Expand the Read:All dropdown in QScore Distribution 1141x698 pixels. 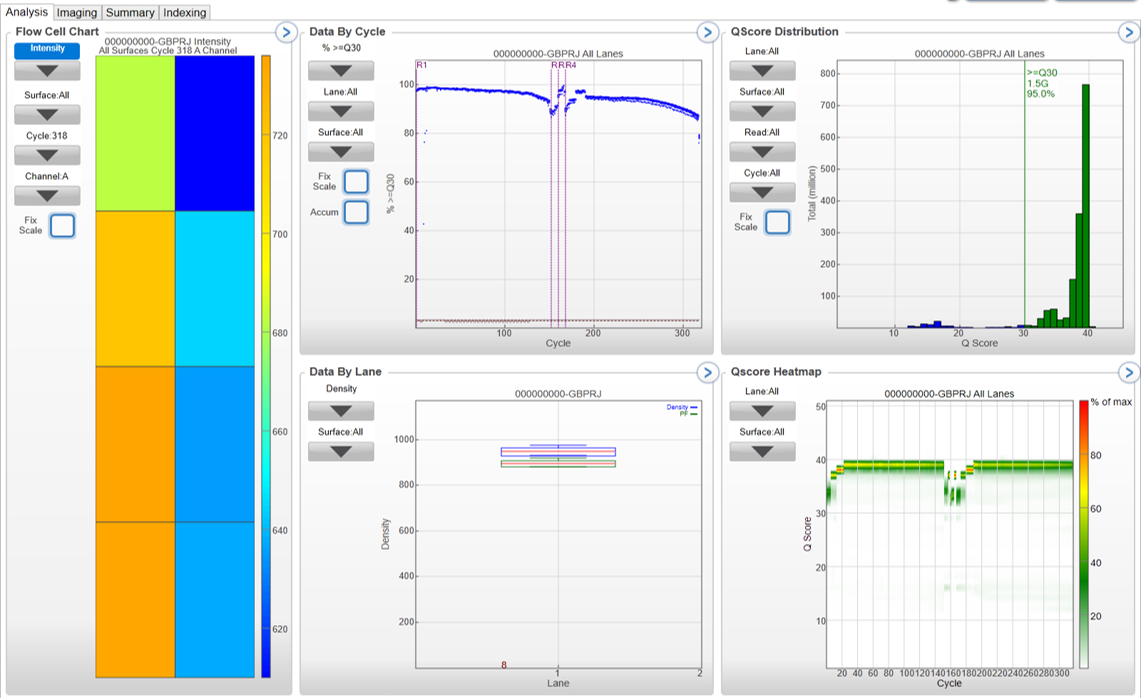762,151
